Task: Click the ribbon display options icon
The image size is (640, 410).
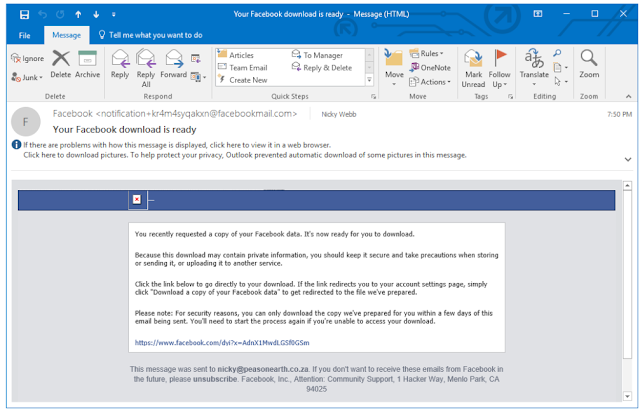Action: [x=538, y=14]
